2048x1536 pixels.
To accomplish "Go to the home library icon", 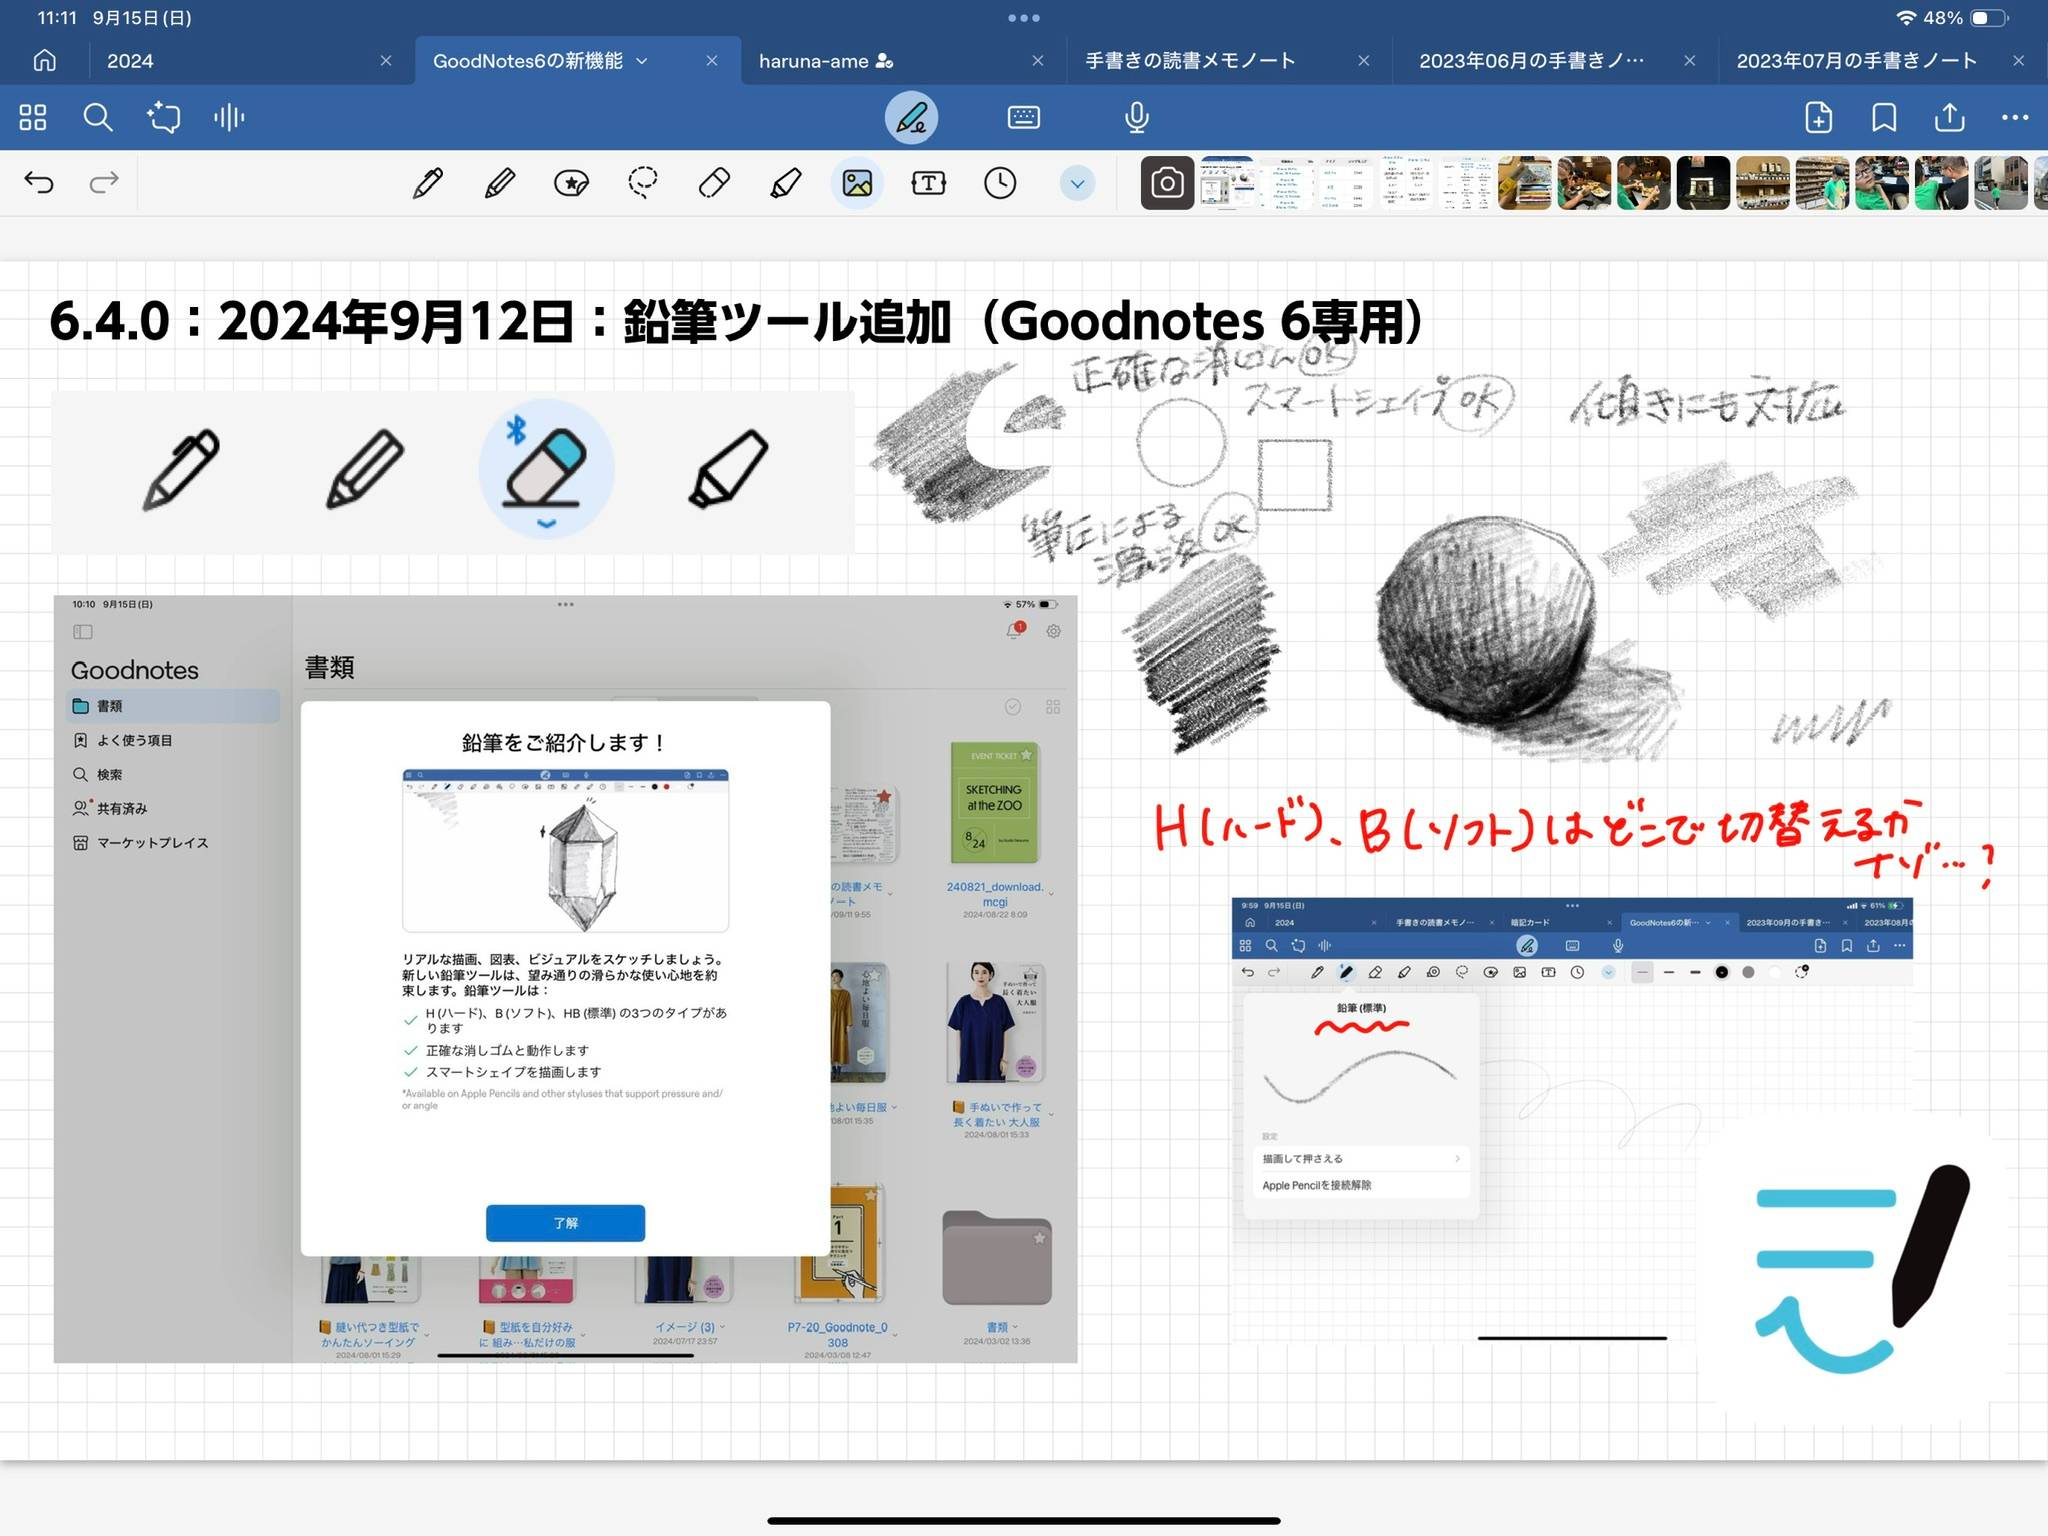I will tap(44, 61).
